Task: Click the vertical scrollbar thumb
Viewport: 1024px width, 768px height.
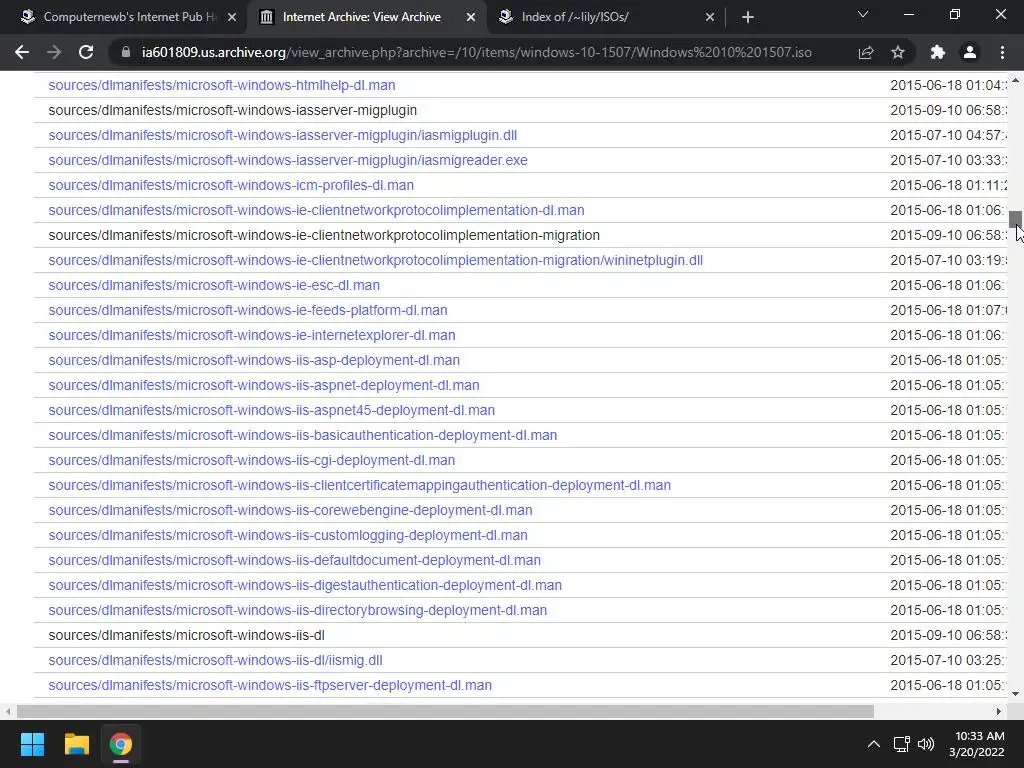Action: [x=1016, y=219]
